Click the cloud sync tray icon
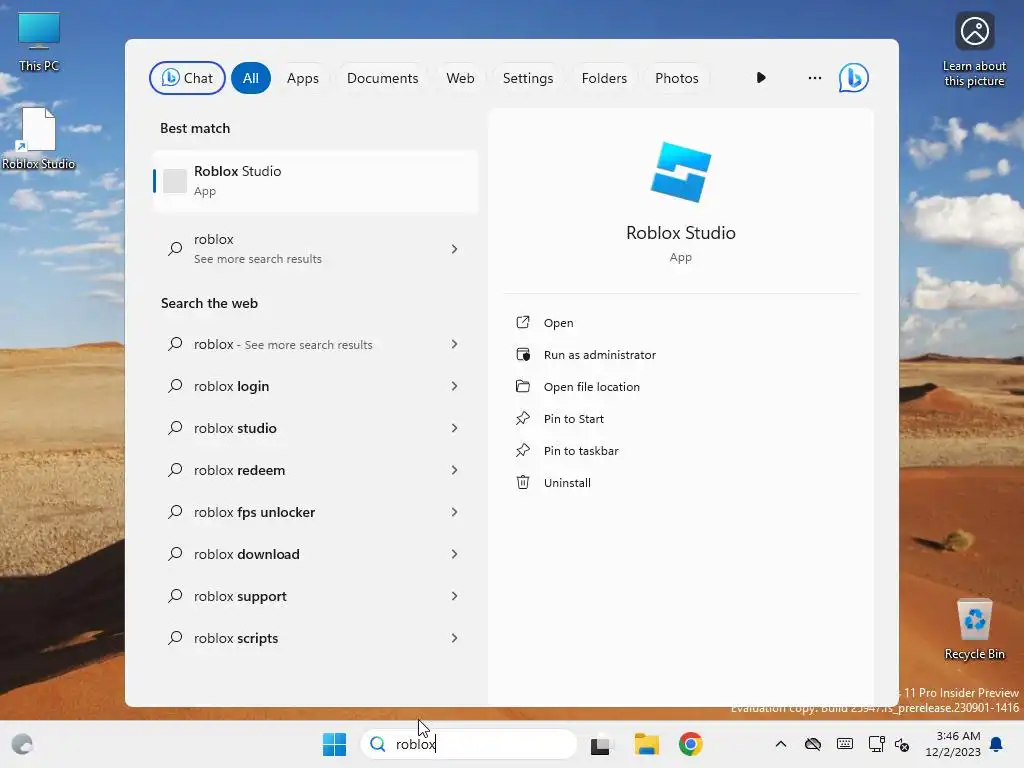1024x768 pixels. [812, 744]
